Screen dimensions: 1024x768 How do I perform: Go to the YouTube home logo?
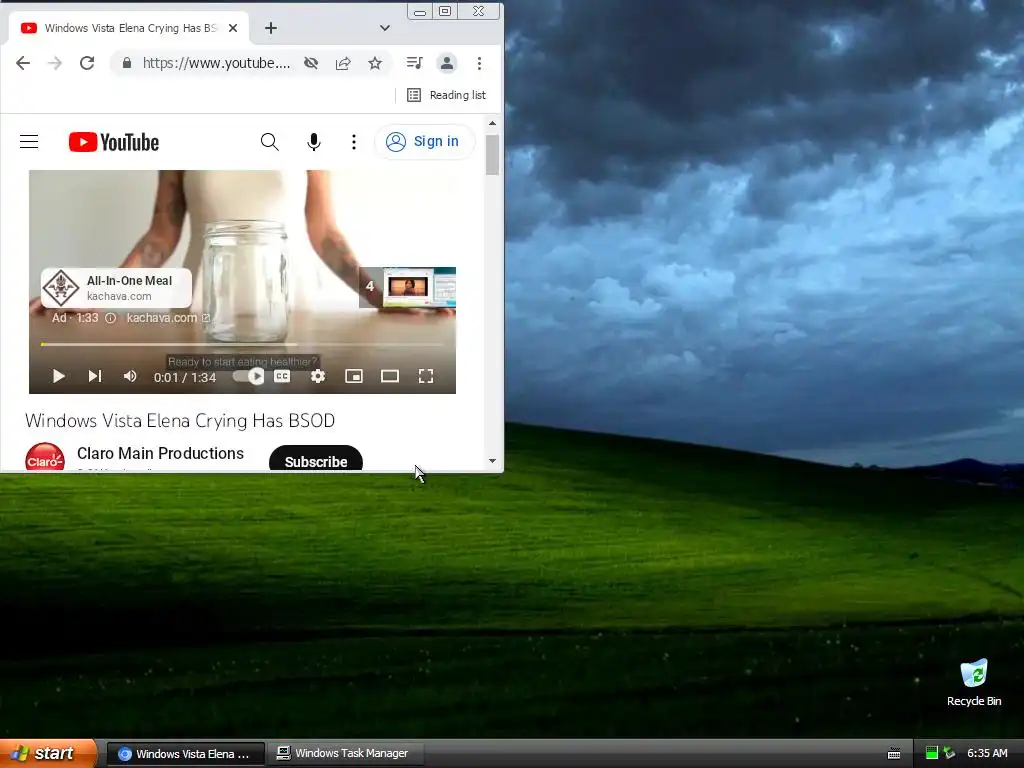(114, 142)
